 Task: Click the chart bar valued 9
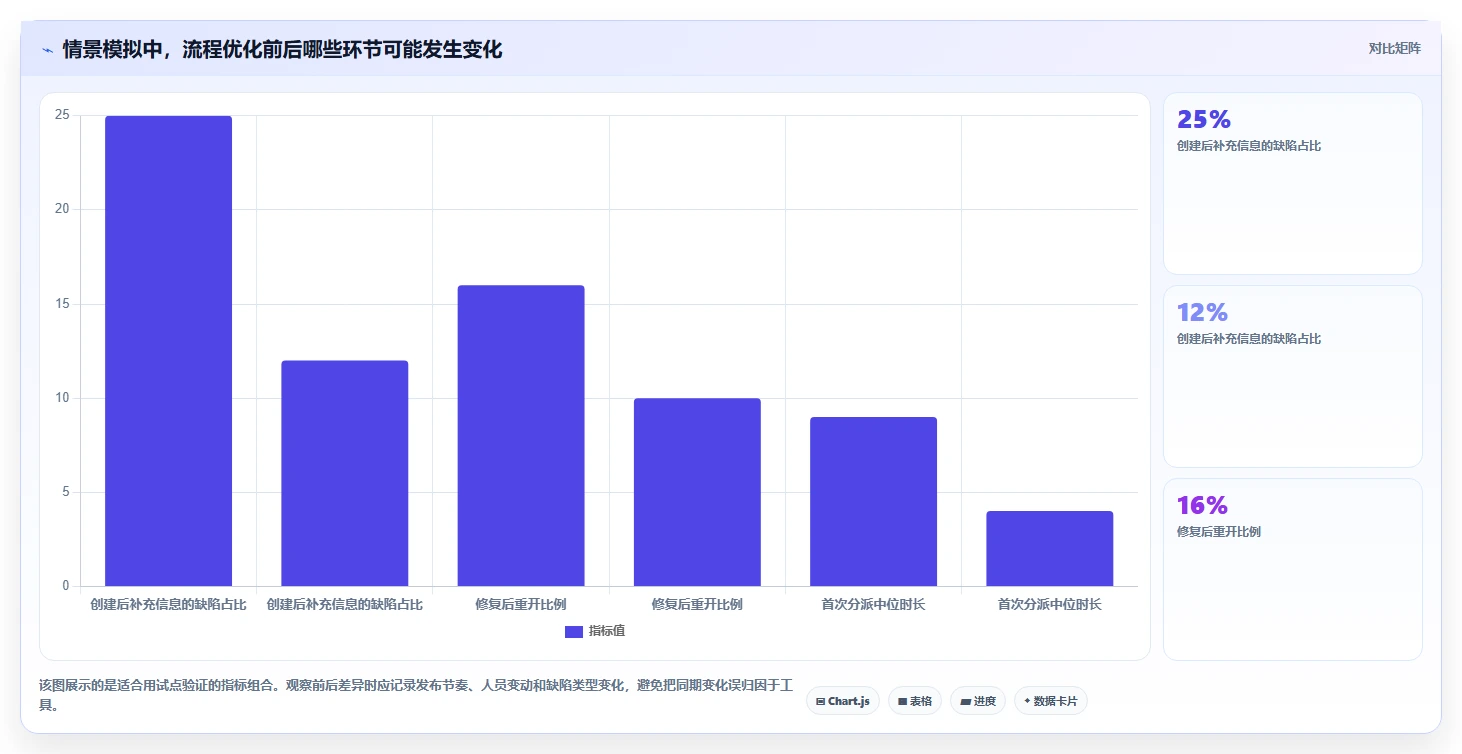pyautogui.click(x=873, y=501)
